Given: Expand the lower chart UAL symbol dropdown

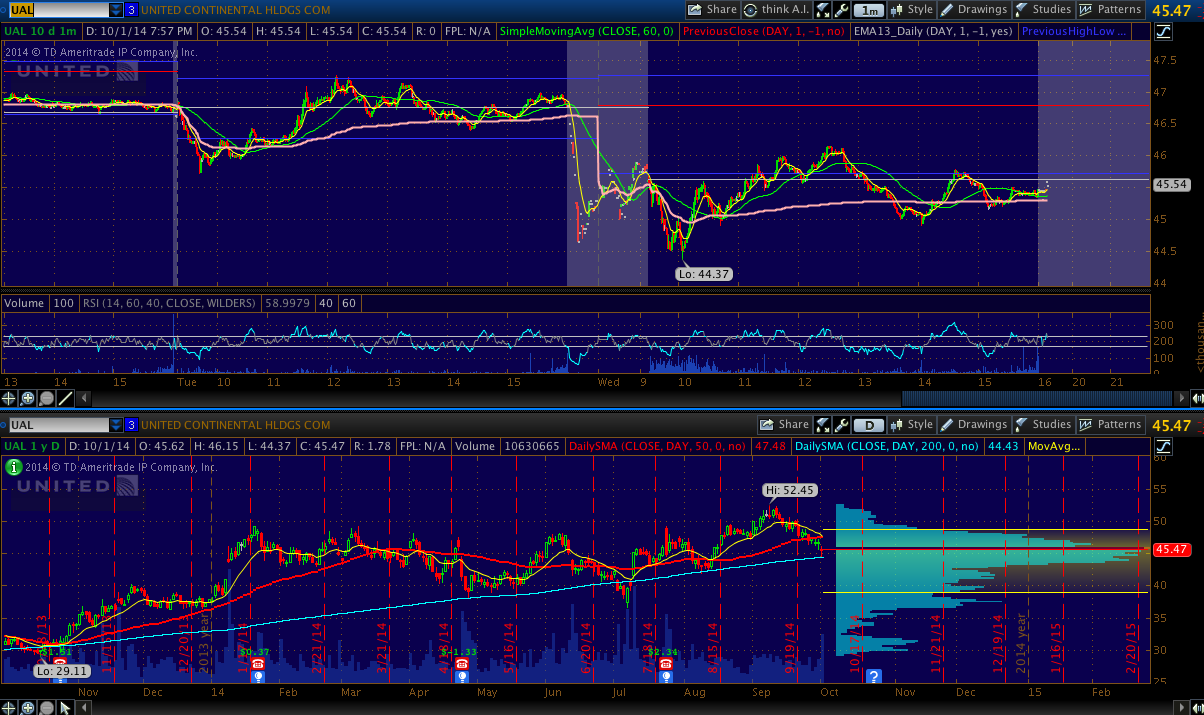Looking at the screenshot, I should tap(117, 425).
